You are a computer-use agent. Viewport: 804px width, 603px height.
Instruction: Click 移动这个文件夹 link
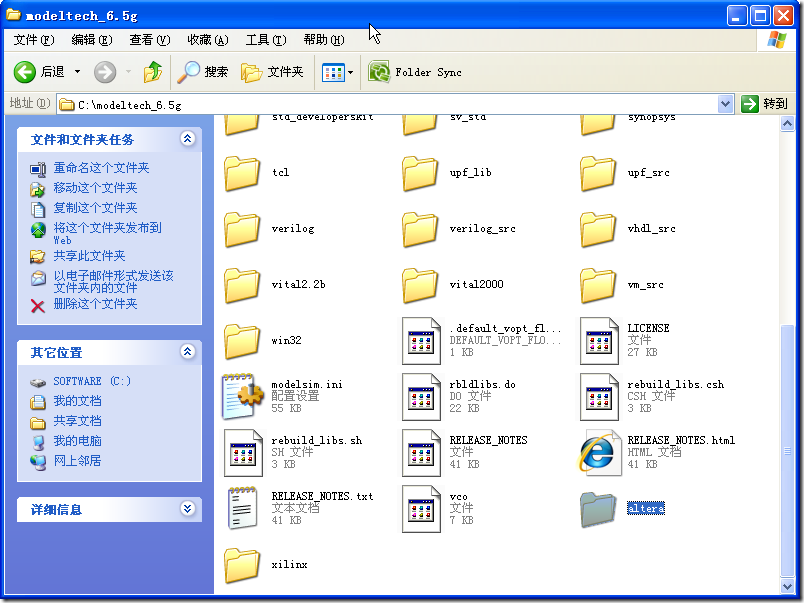pyautogui.click(x=95, y=188)
